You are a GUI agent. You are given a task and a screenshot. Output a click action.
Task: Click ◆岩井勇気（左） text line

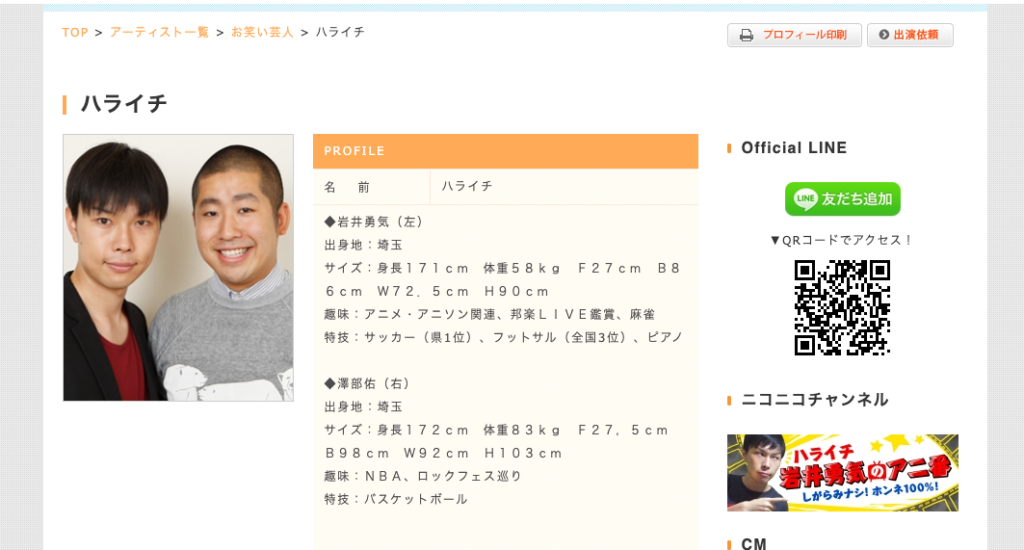pos(374,222)
